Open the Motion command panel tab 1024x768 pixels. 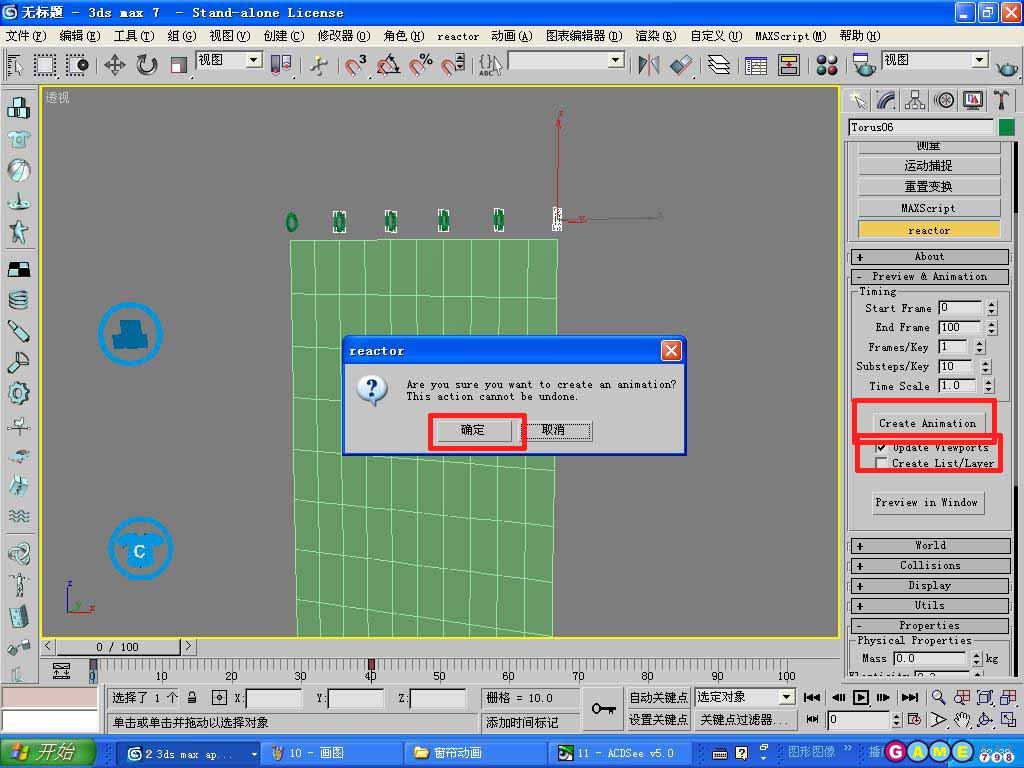pyautogui.click(x=944, y=101)
